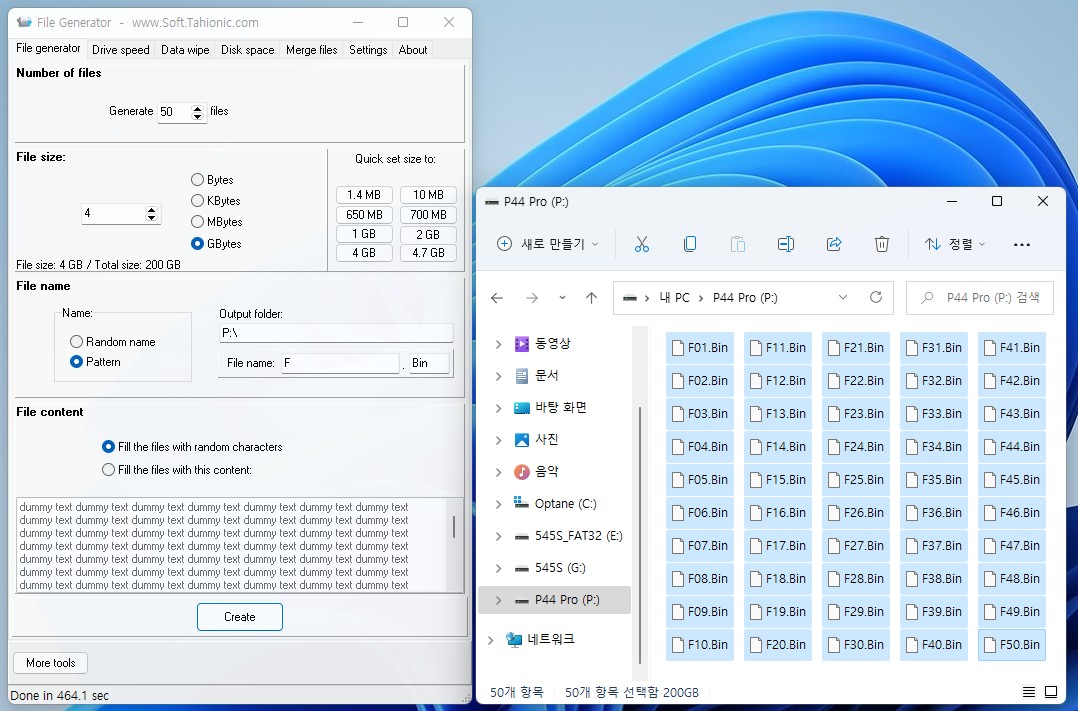Set quick size to 4.7 GB

428,253
